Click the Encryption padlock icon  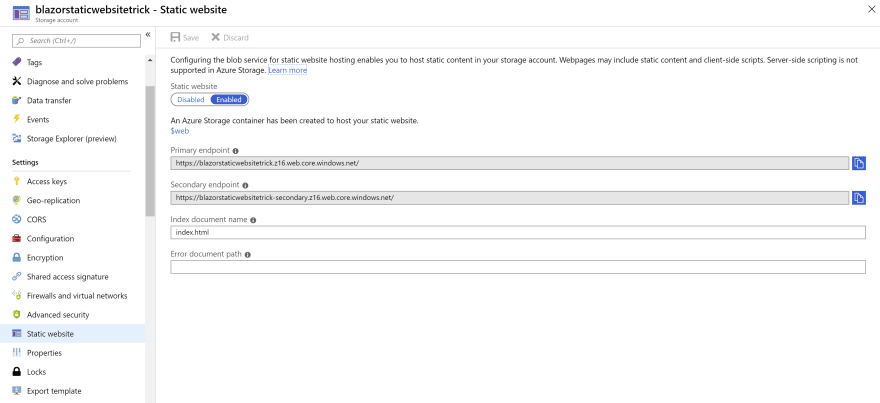tap(17, 258)
